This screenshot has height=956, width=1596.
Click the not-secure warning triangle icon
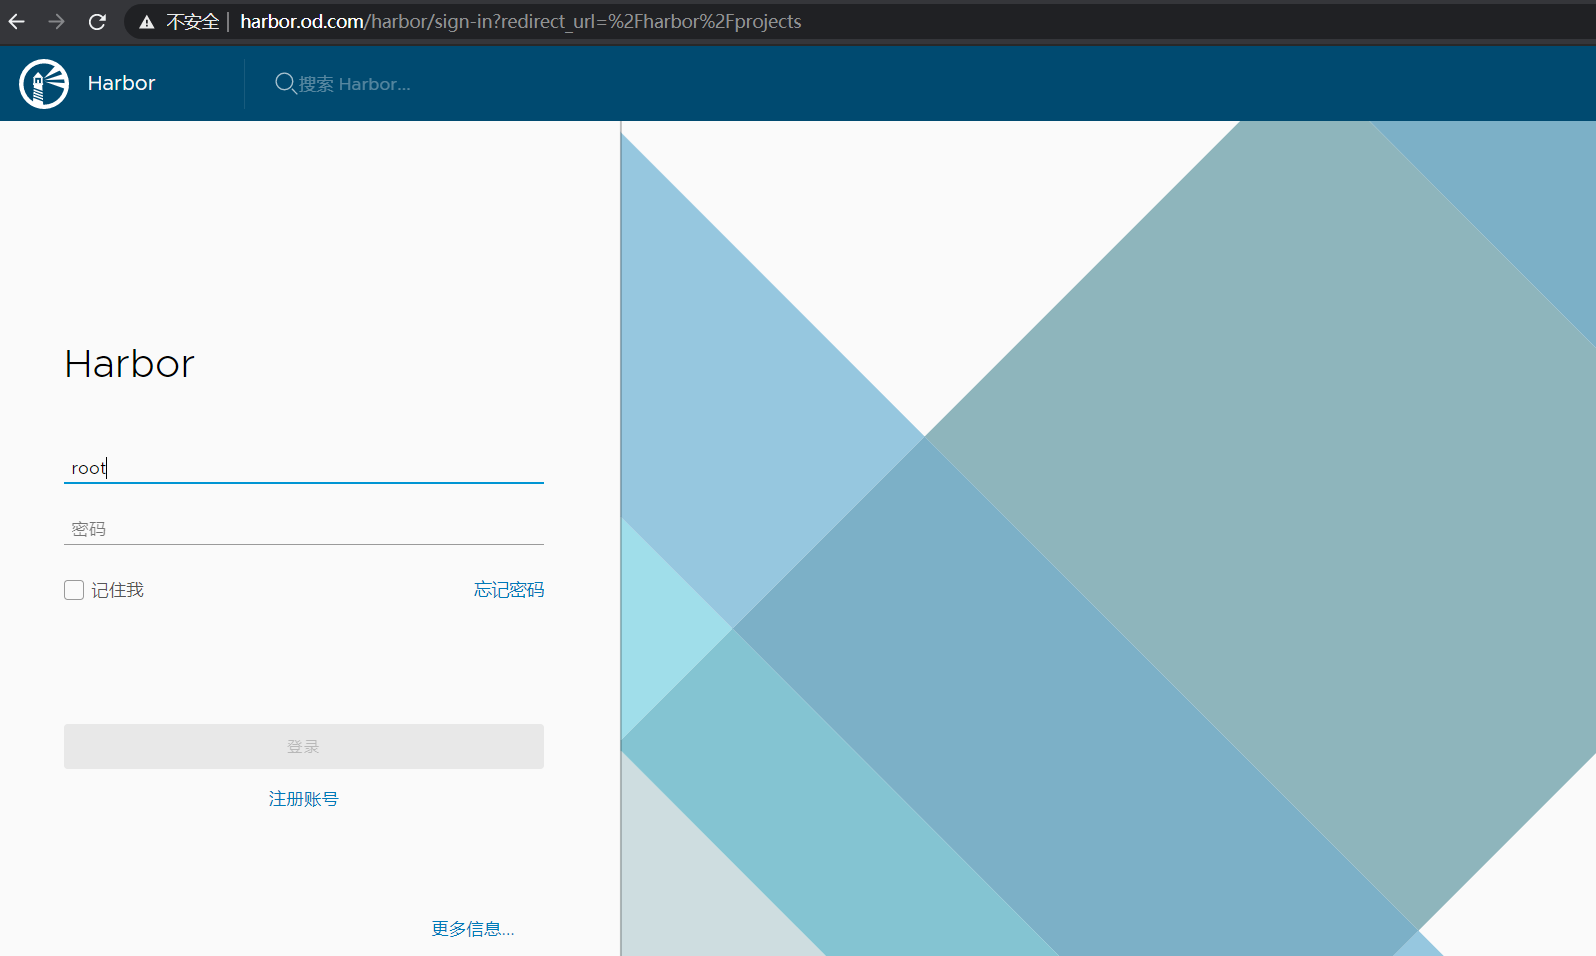[x=147, y=22]
